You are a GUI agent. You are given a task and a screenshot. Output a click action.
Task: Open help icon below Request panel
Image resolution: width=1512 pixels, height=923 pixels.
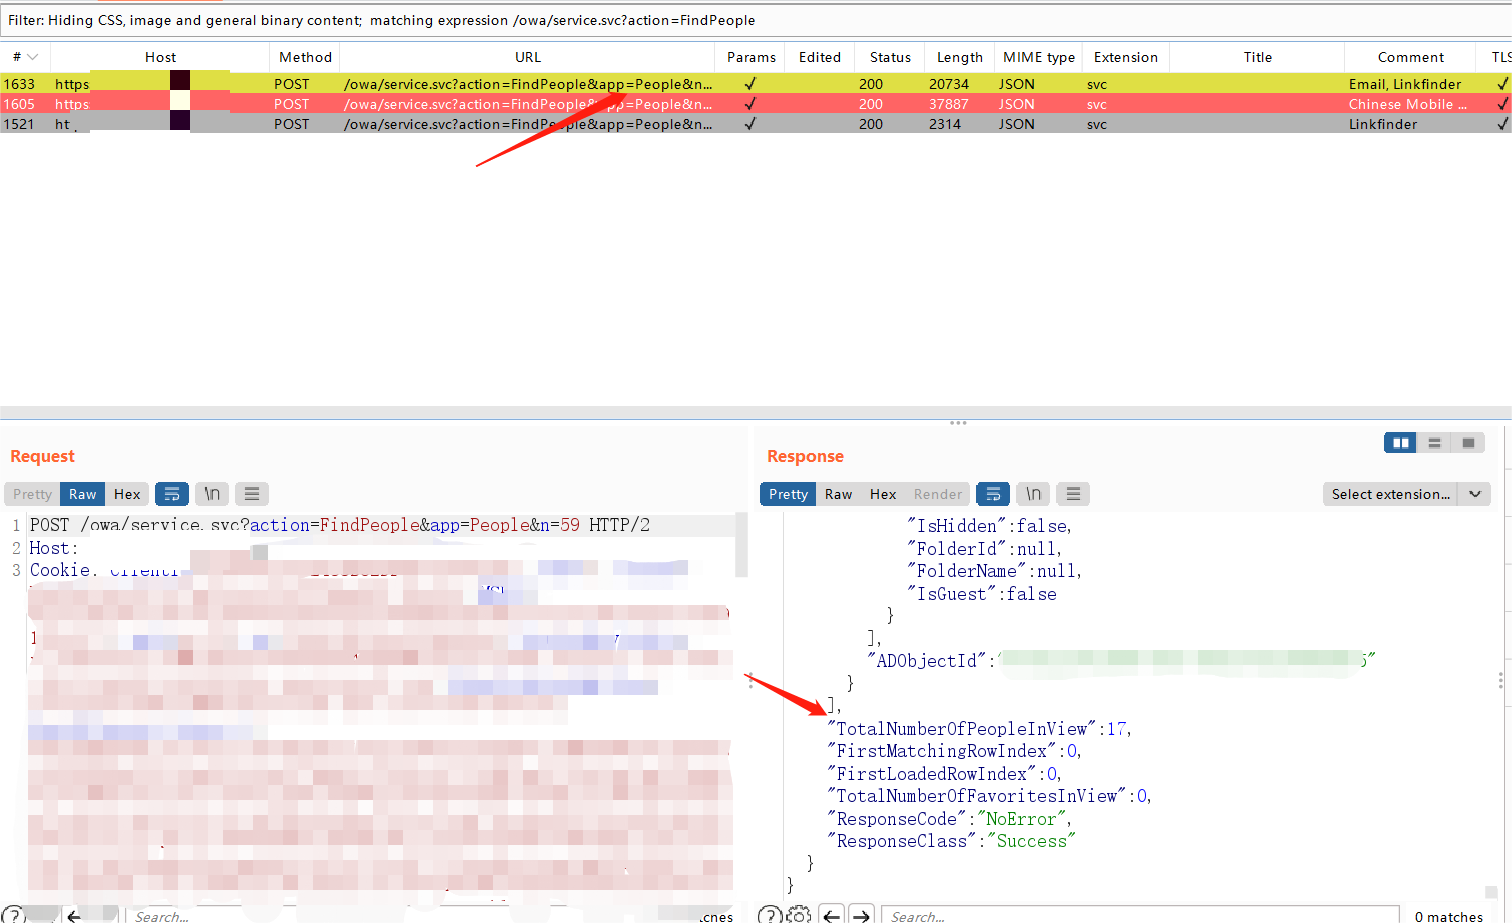13,915
